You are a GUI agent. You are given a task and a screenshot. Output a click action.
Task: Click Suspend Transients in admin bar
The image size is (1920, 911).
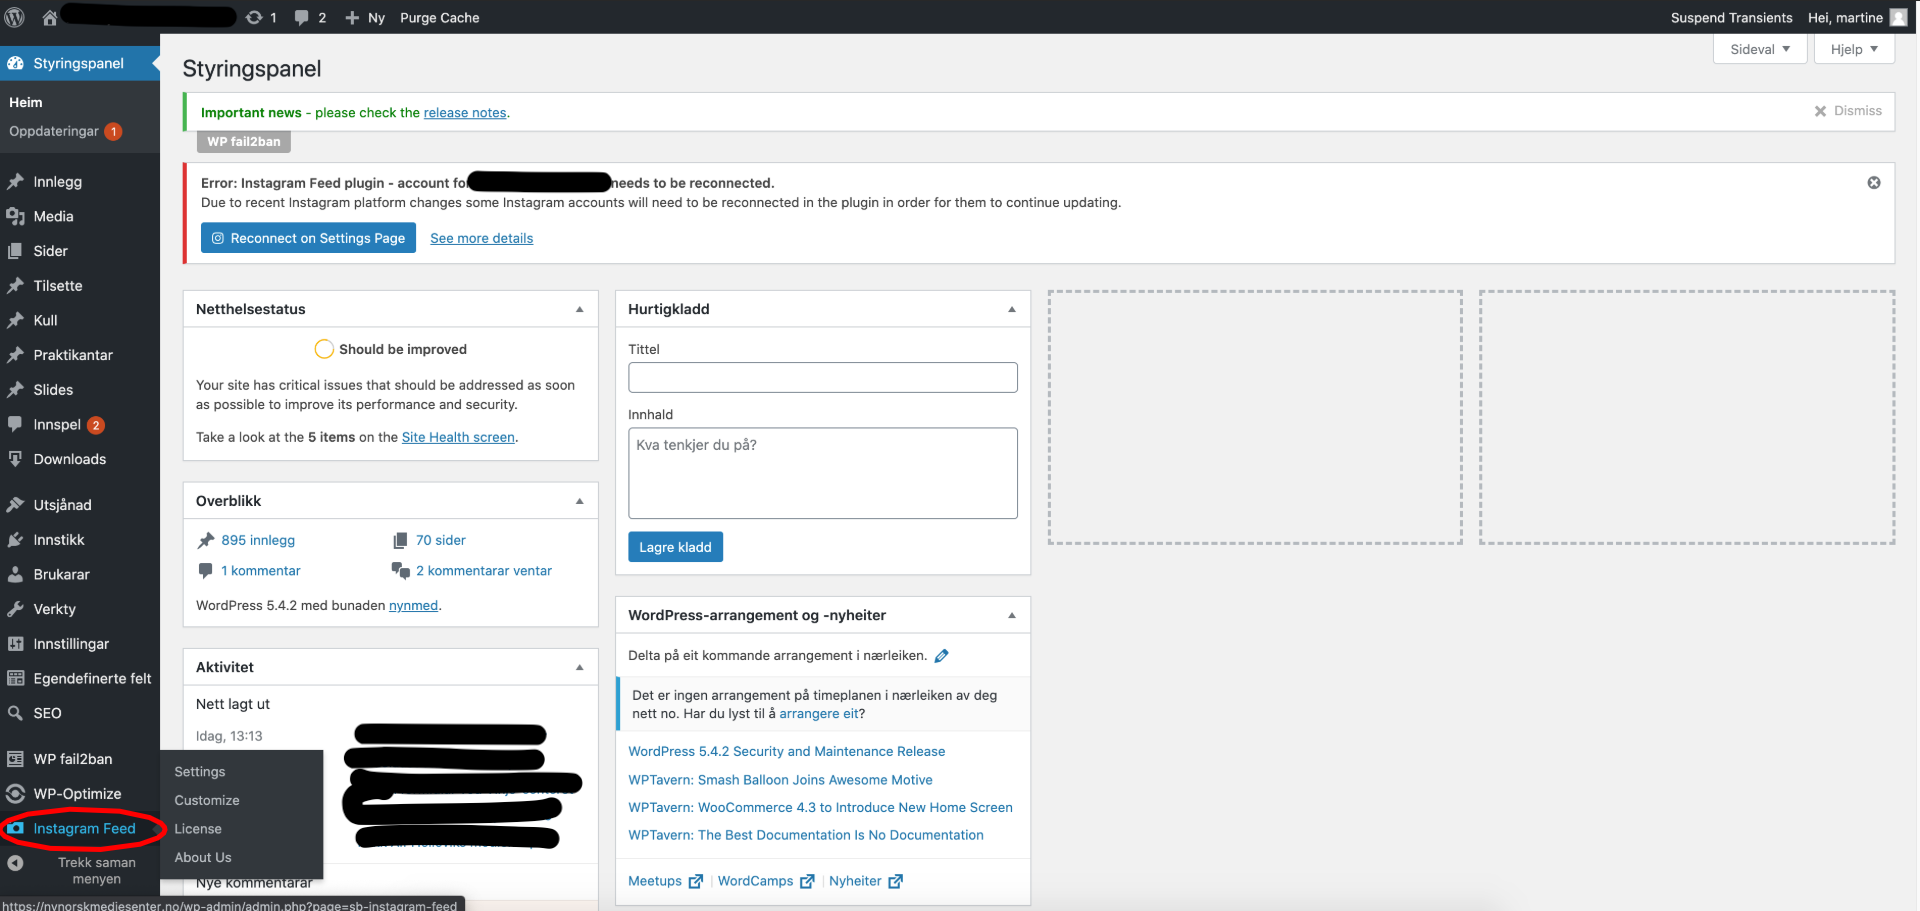pyautogui.click(x=1731, y=17)
